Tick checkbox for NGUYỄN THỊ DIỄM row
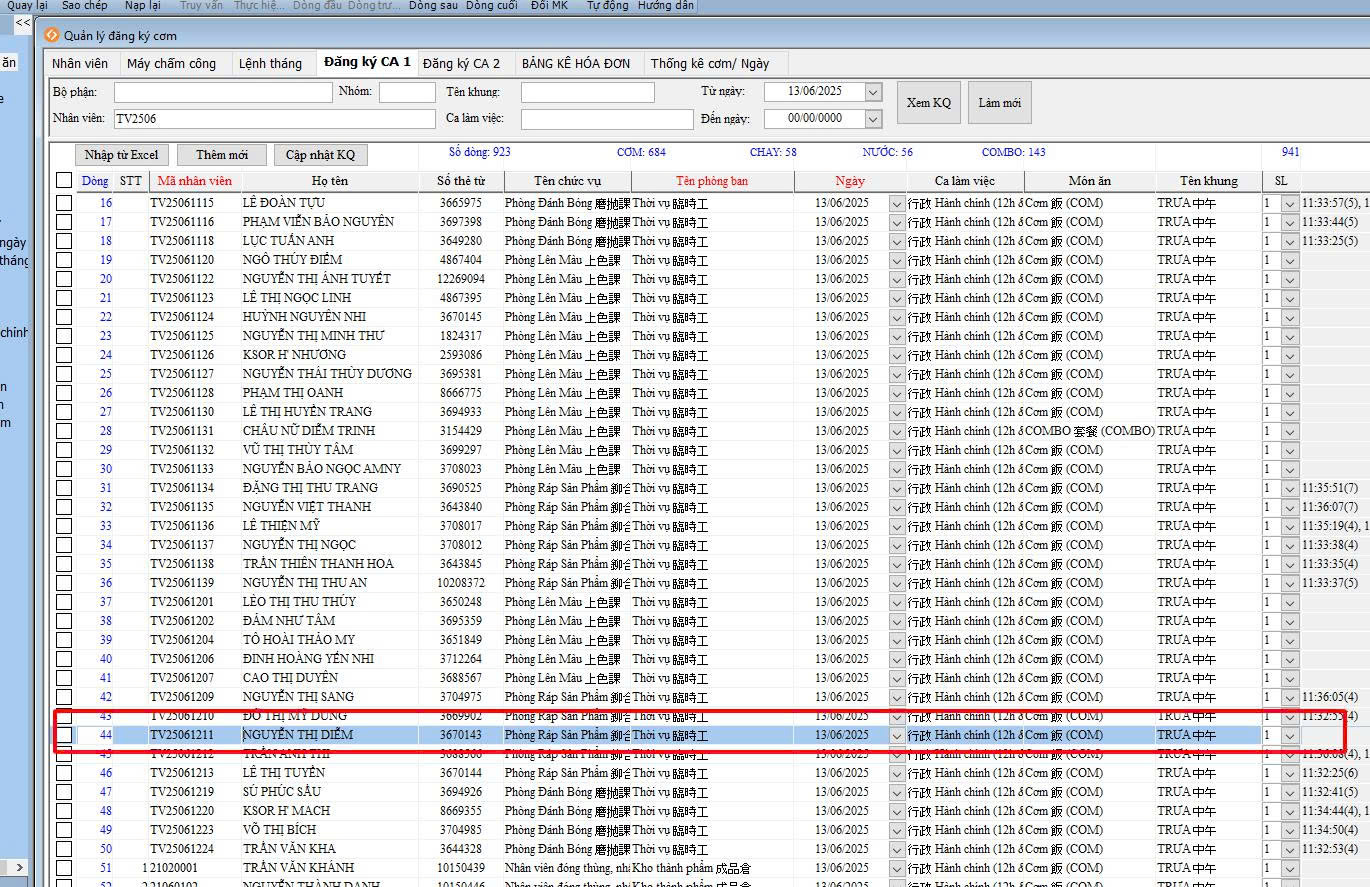Image resolution: width=1370 pixels, height=887 pixels. pos(64,735)
